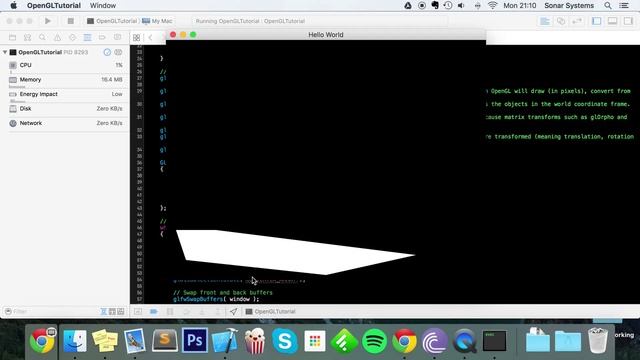Select the Network gauge row

65,123
